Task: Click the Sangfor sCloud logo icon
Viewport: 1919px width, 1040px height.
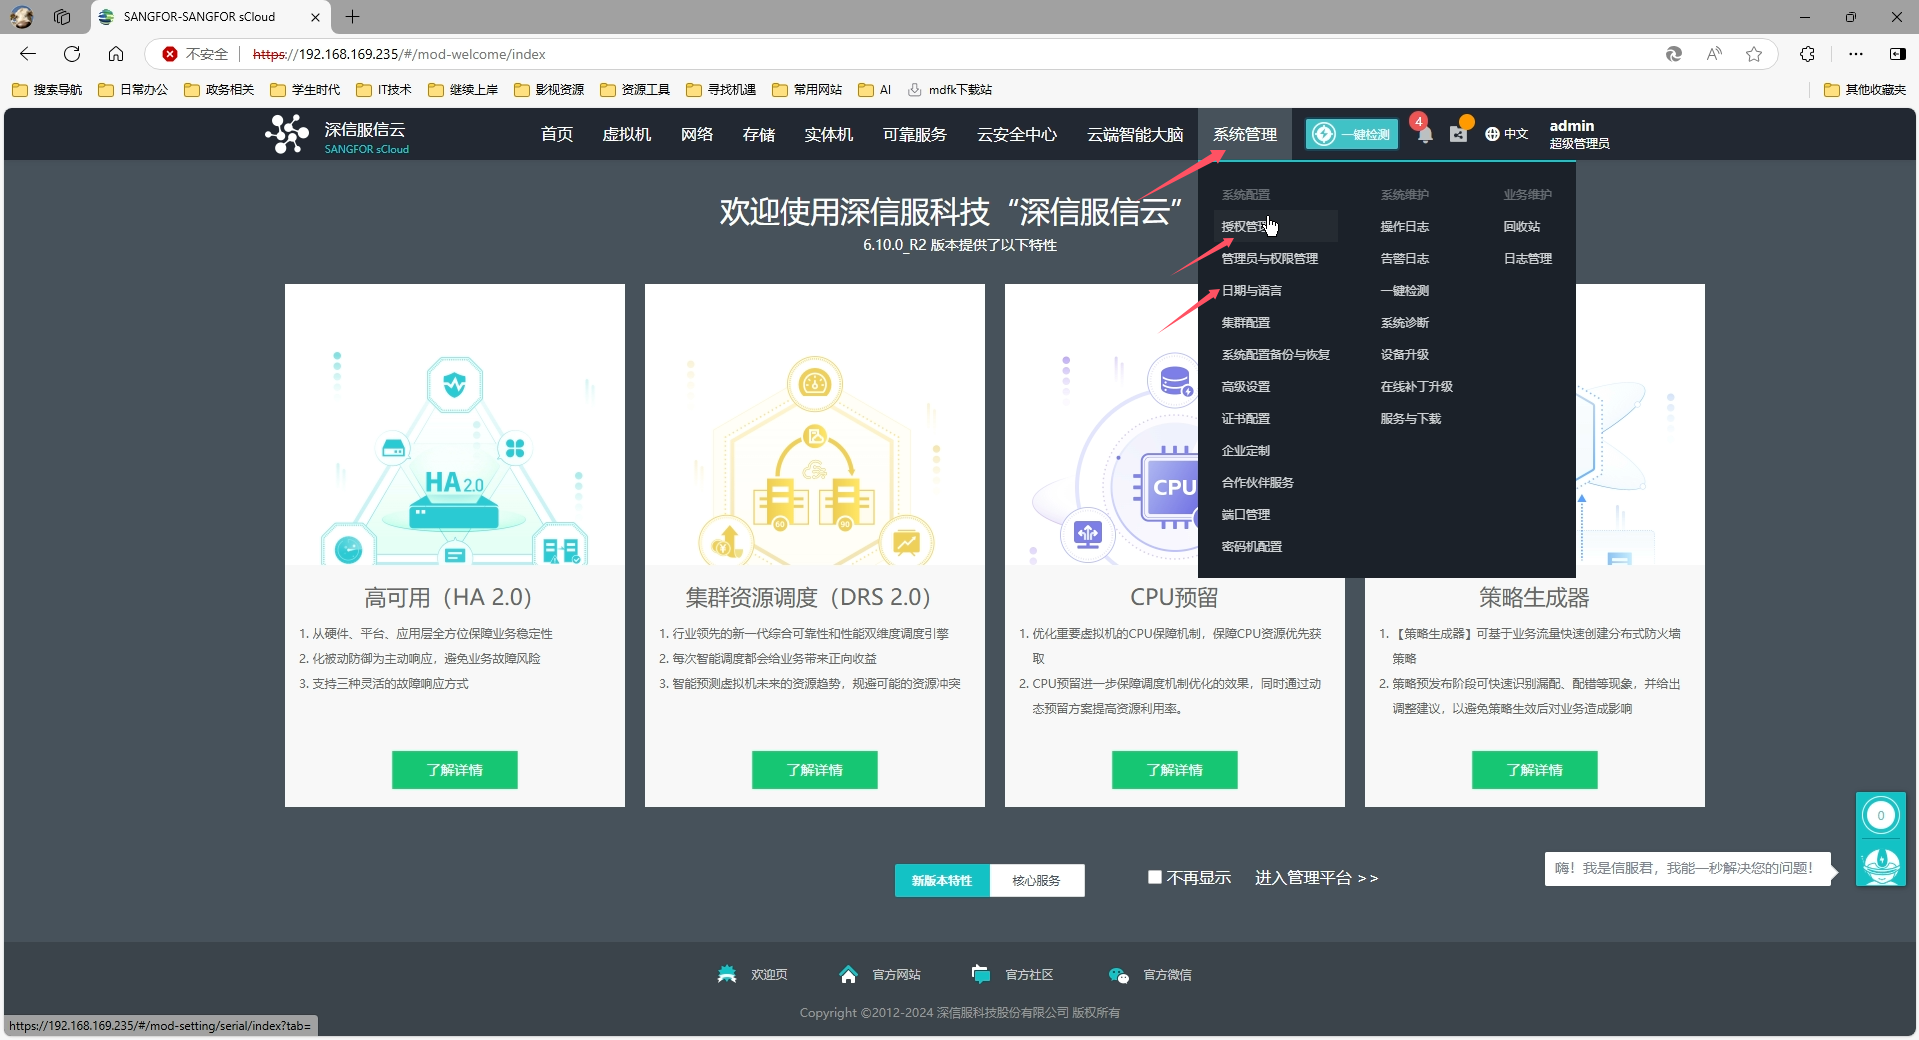Action: (x=287, y=134)
